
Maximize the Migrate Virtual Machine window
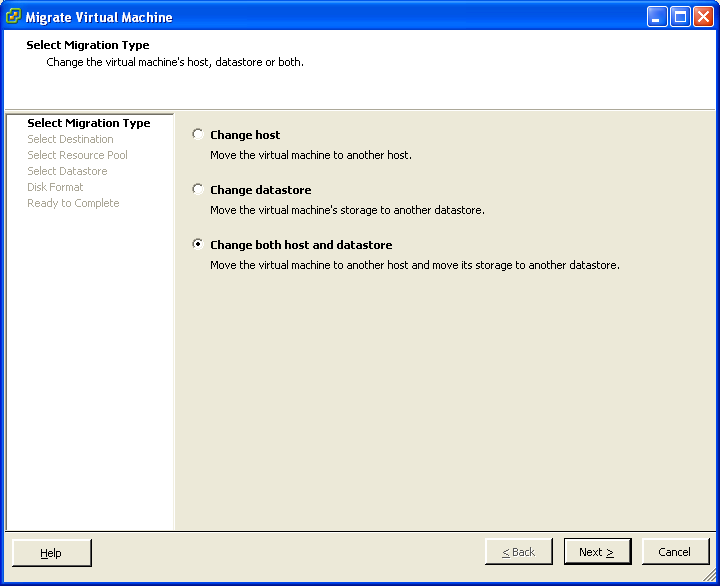(x=680, y=17)
